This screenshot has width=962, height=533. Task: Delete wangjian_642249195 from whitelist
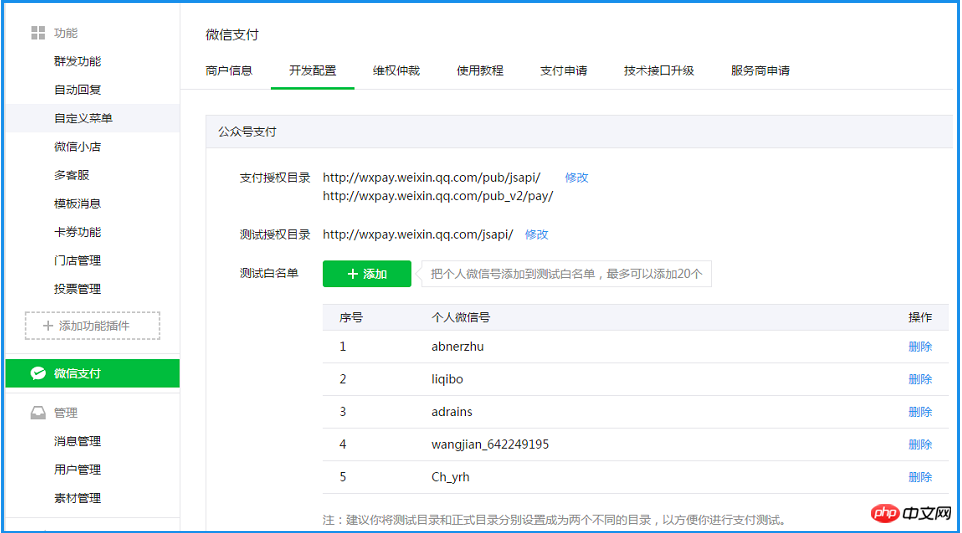point(920,444)
